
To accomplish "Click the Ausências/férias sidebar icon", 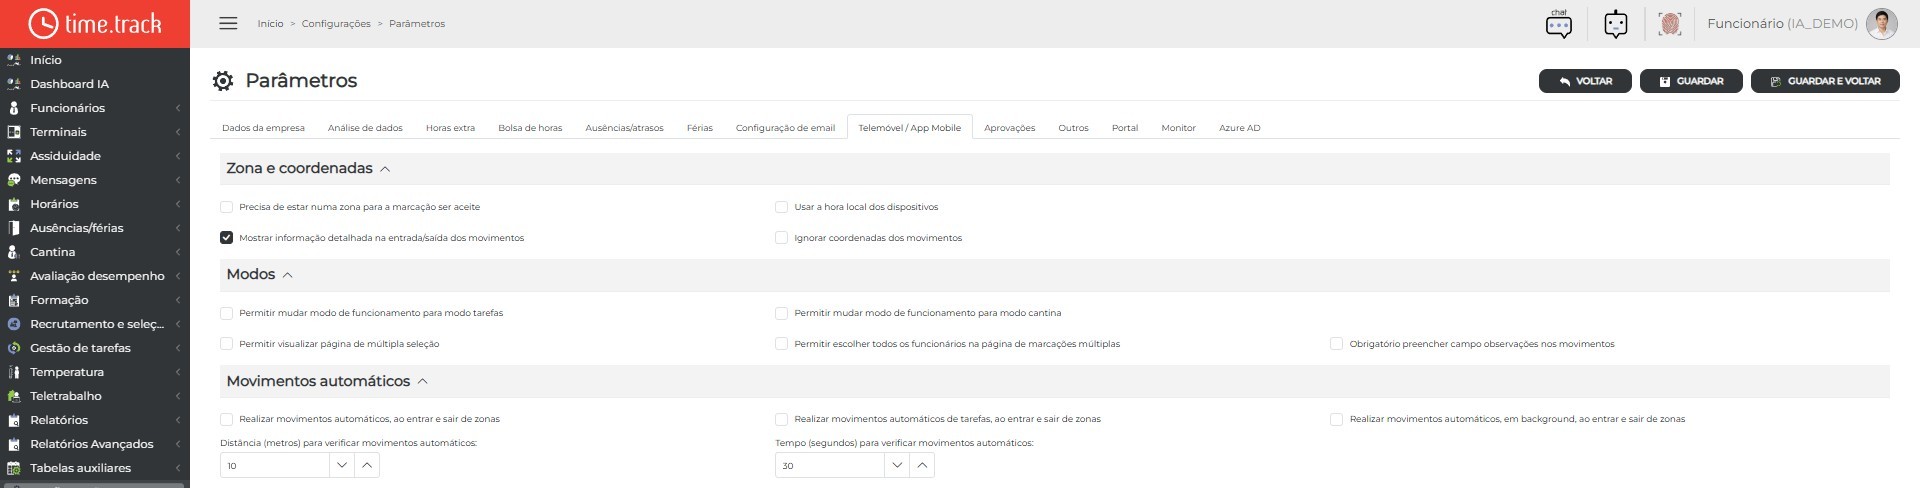I will [x=14, y=228].
